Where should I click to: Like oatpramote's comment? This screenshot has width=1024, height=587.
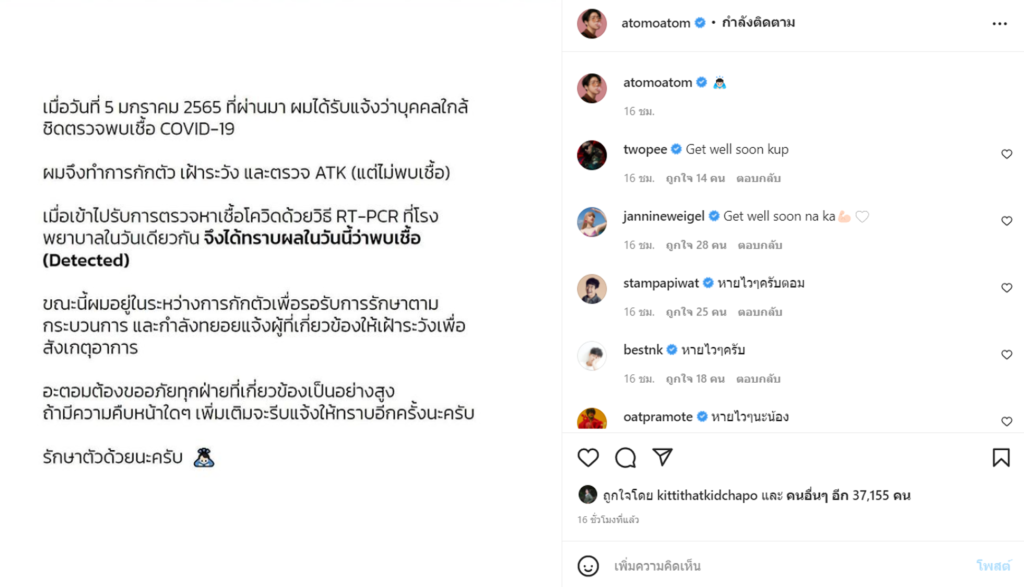pos(1006,421)
